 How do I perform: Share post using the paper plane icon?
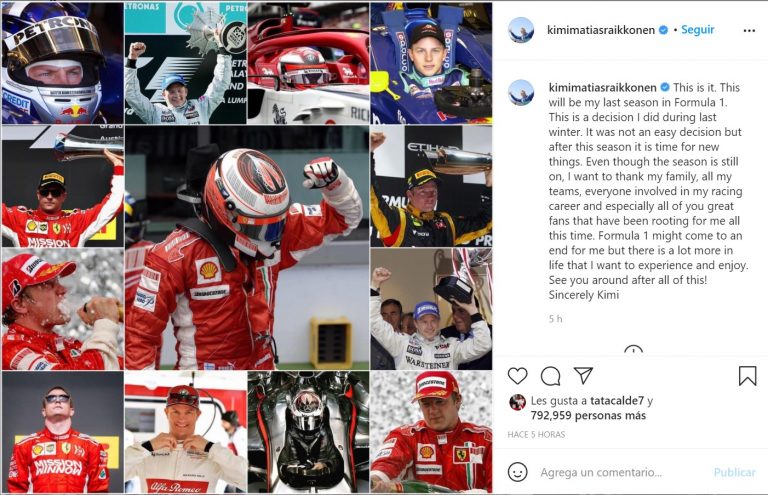tap(583, 376)
